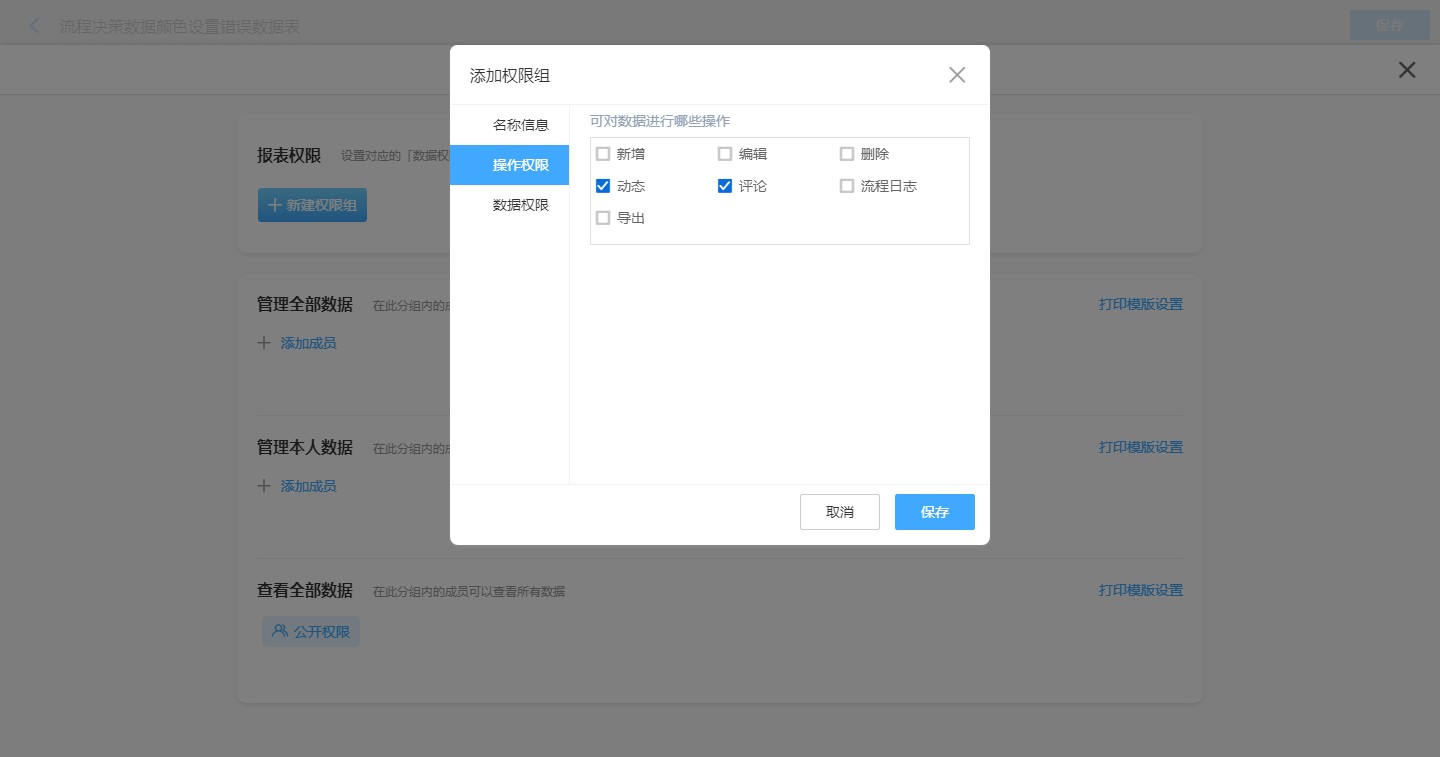The height and width of the screenshot is (757, 1440).
Task: Click 添加成员 under 管理本人数据
Action: pos(307,486)
